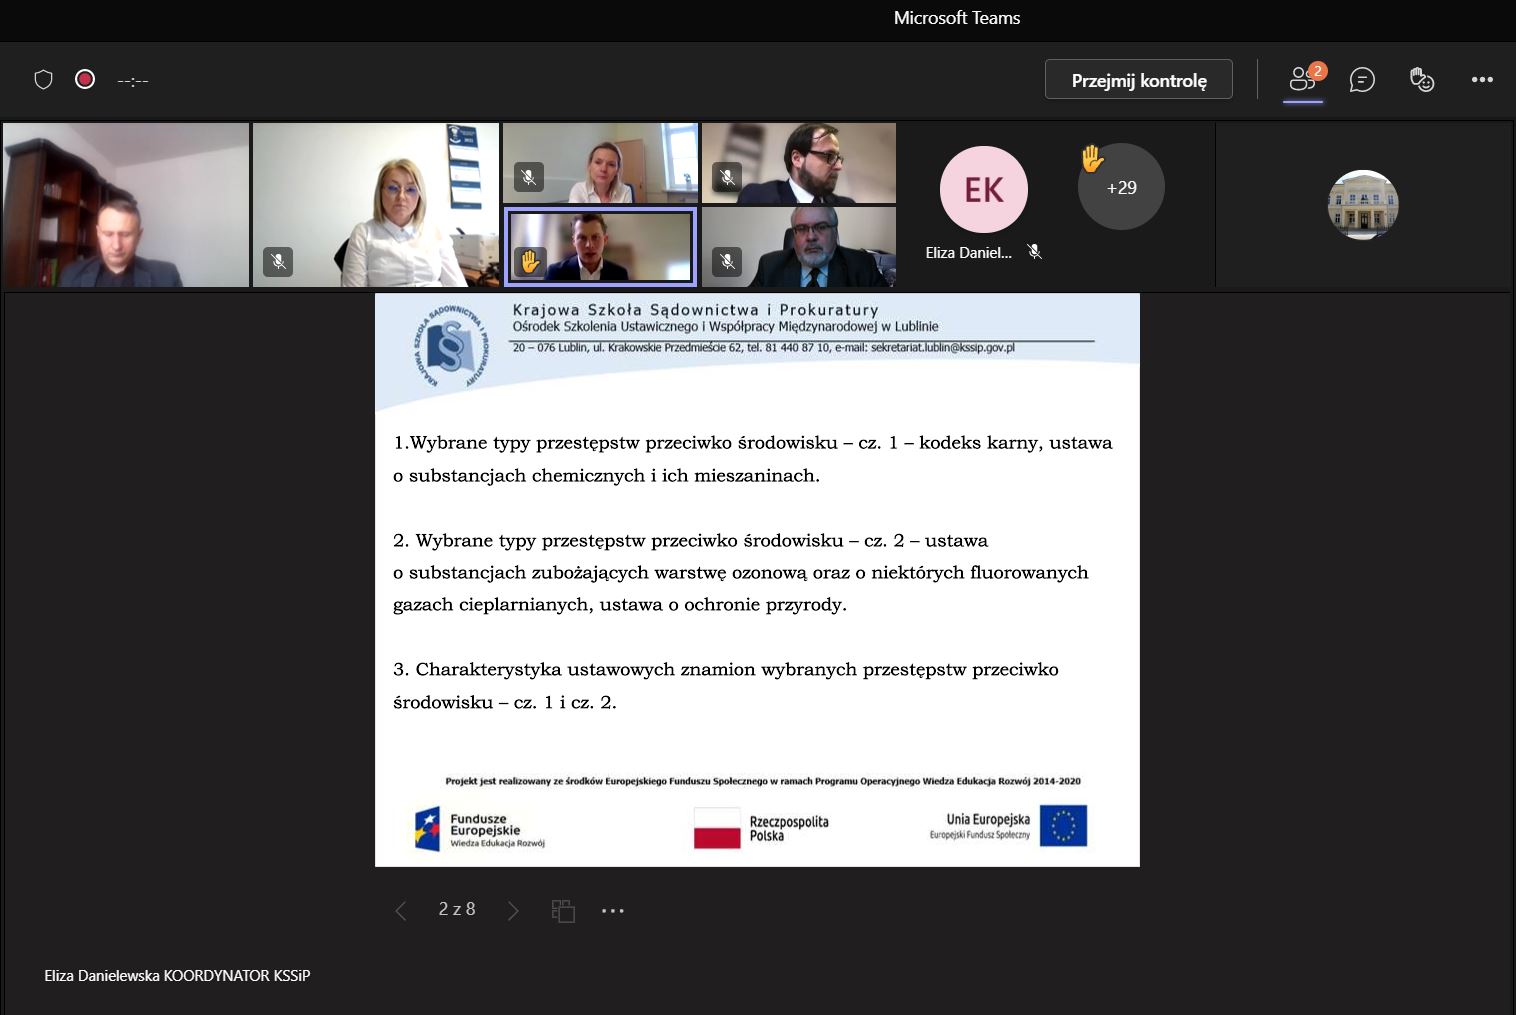The height and width of the screenshot is (1015, 1516).
Task: Click muted mic icon on bearded man's video
Action: [727, 262]
